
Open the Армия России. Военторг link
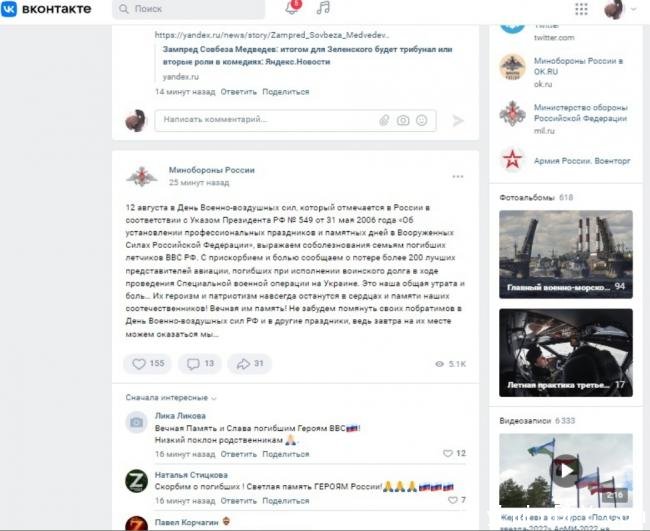[582, 161]
